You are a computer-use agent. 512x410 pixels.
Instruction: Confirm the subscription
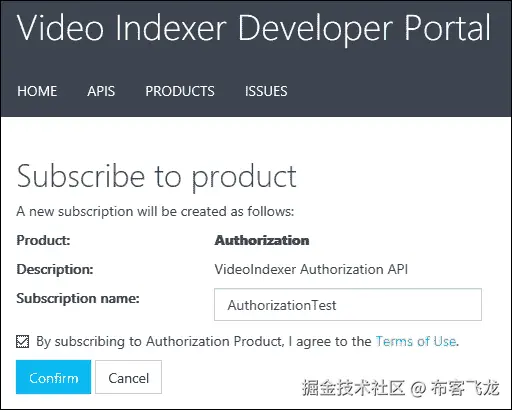tap(53, 377)
